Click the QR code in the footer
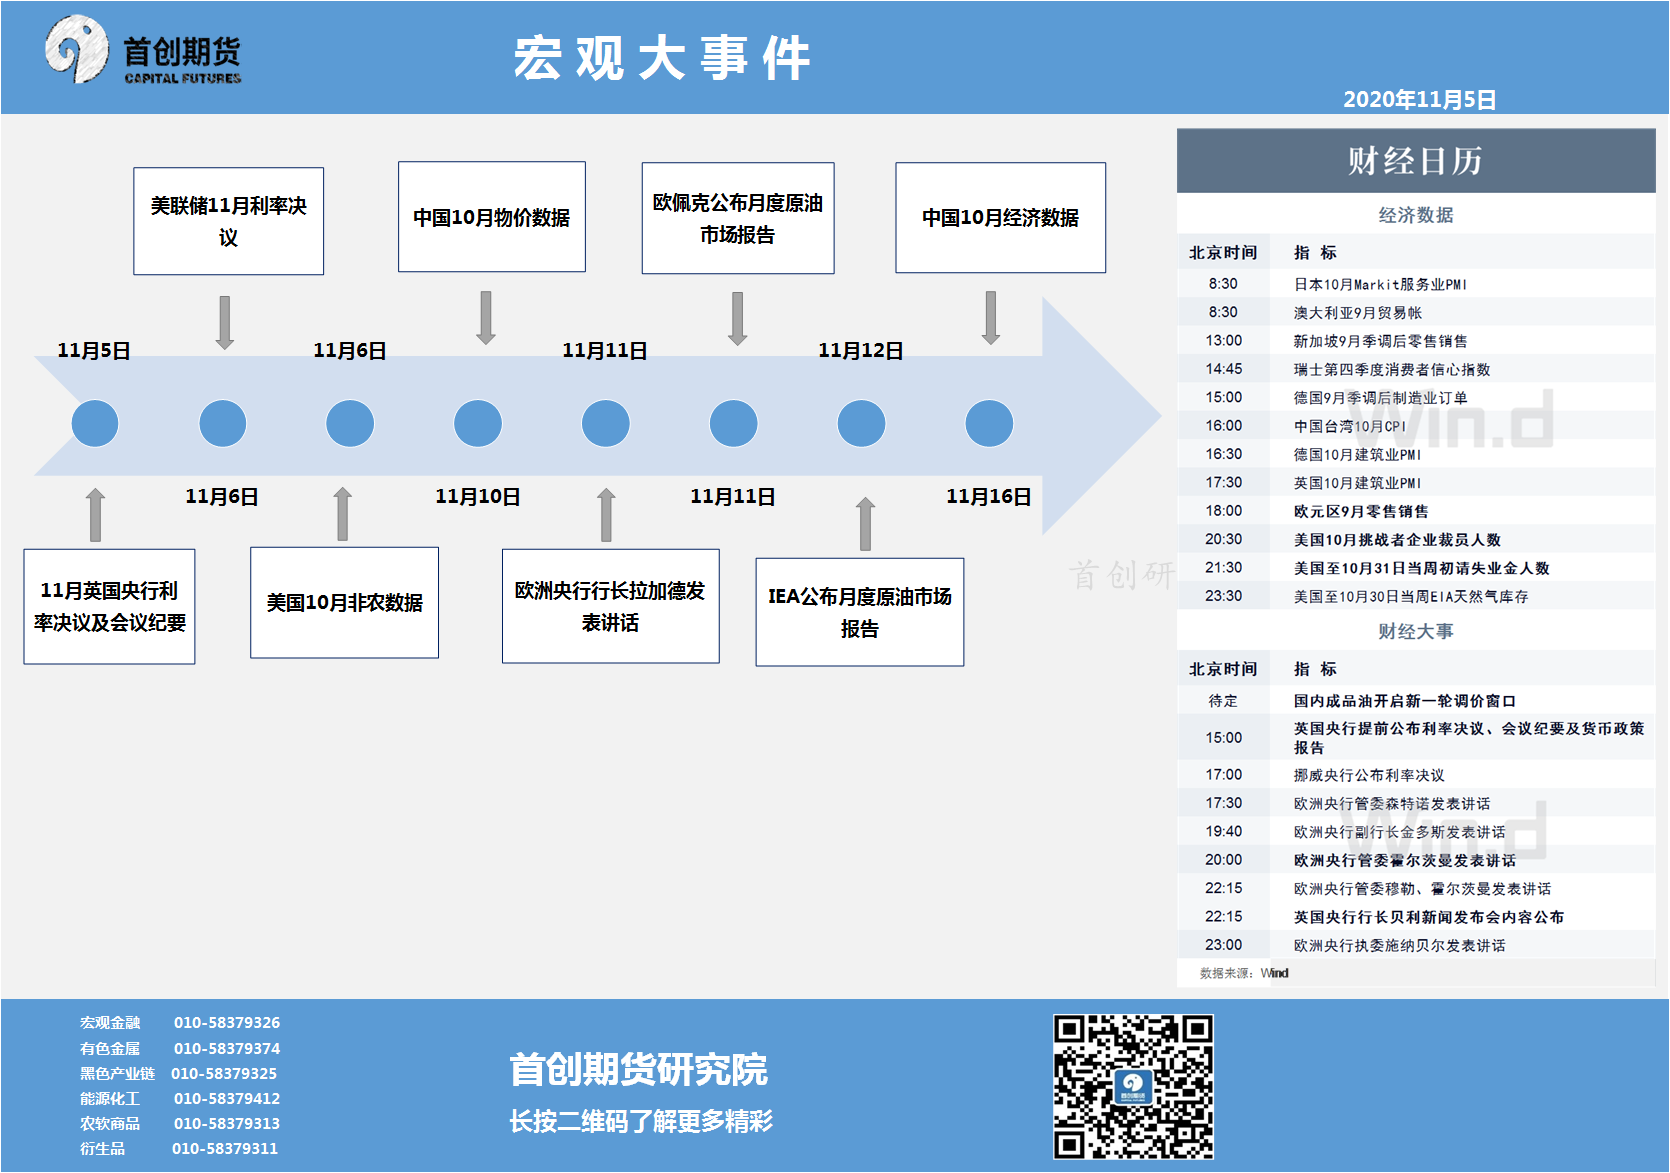 tap(1133, 1087)
